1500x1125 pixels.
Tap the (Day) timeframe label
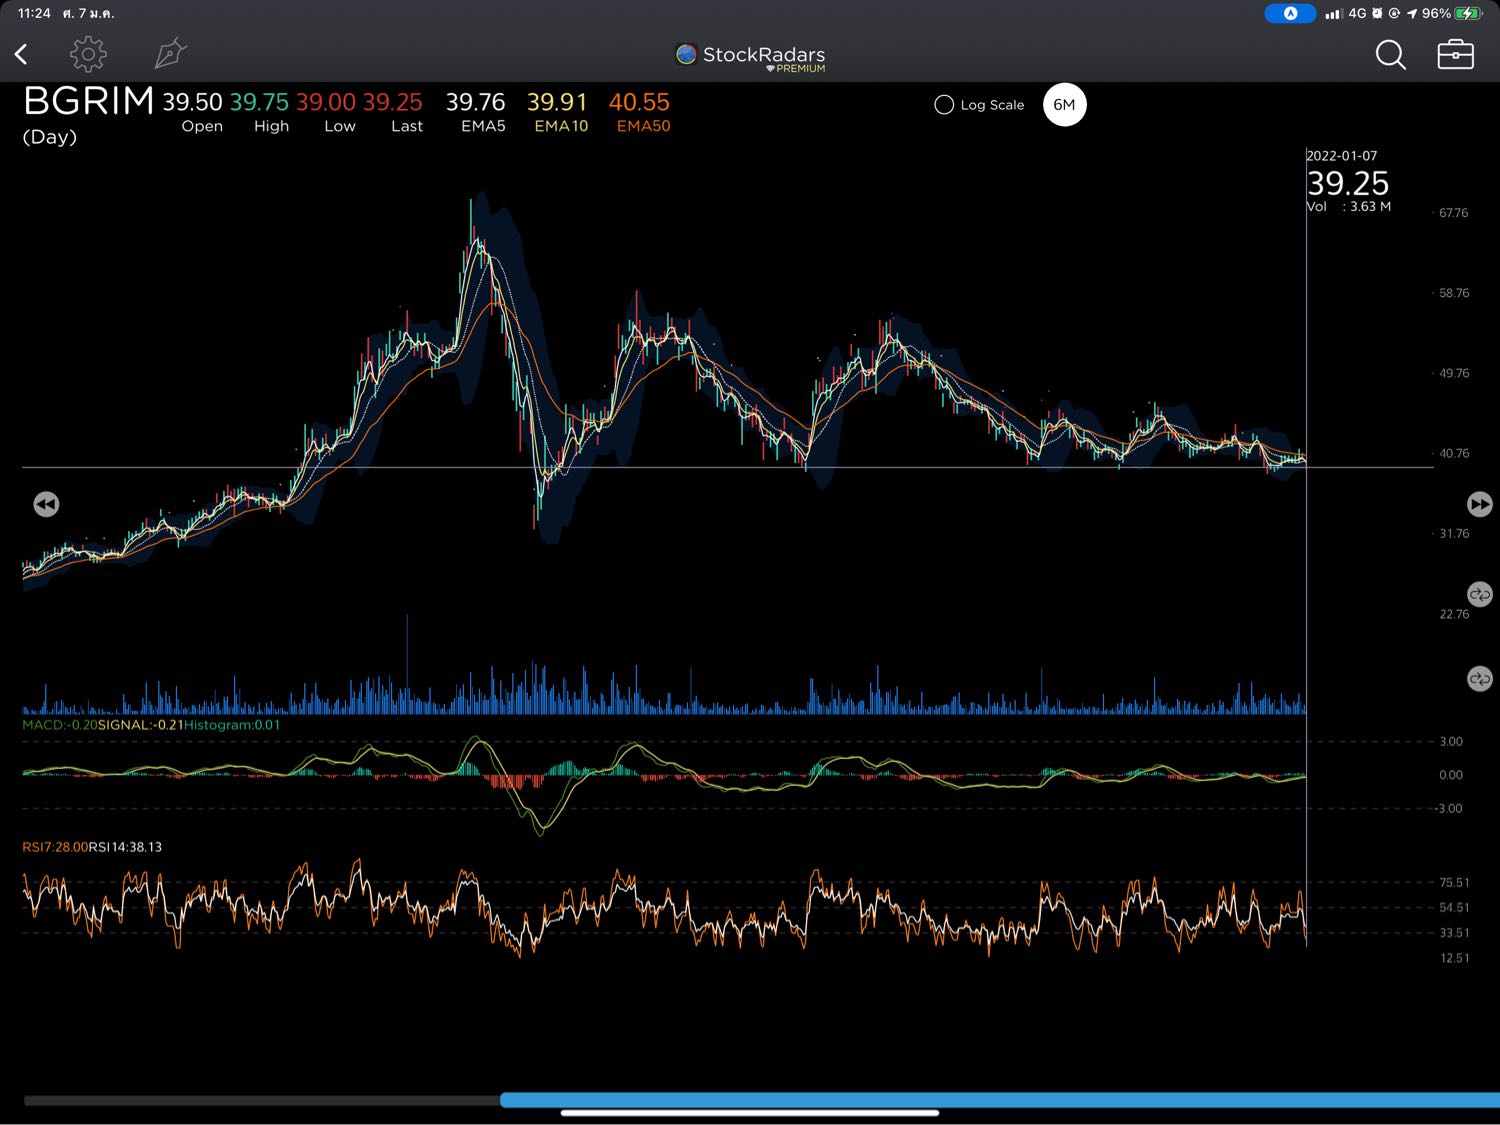point(50,137)
